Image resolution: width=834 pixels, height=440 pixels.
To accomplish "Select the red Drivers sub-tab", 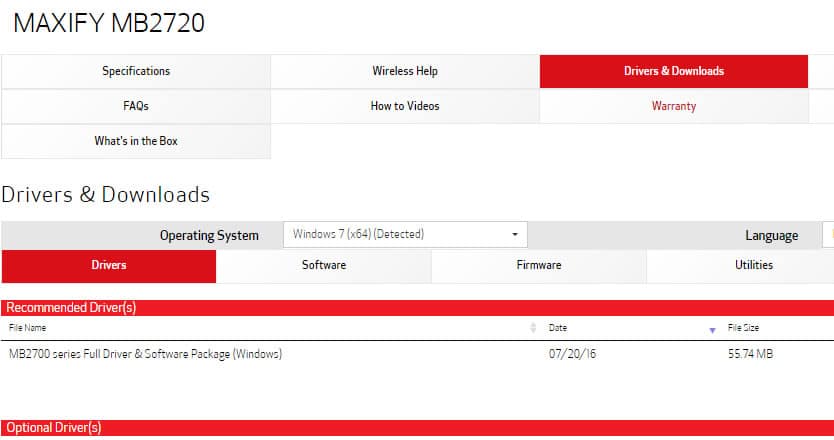I will 109,266.
